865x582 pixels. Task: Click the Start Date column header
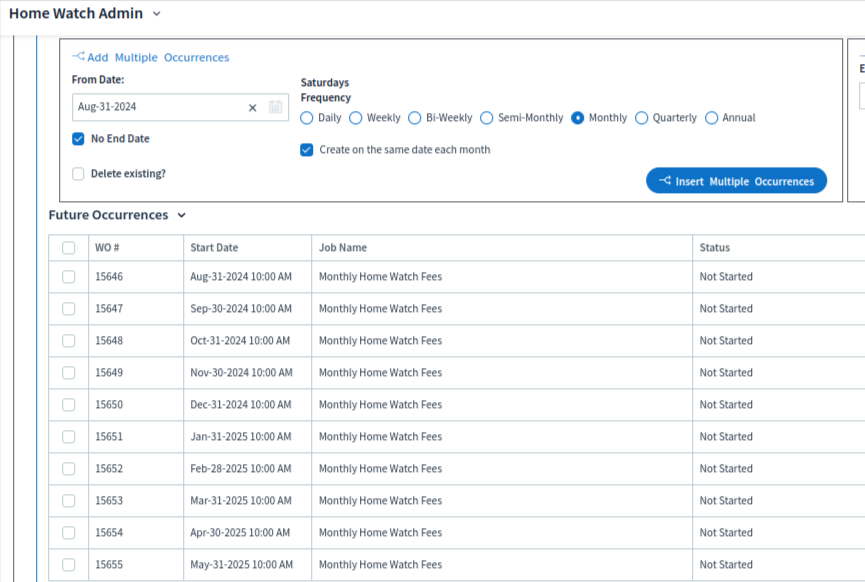[214, 248]
